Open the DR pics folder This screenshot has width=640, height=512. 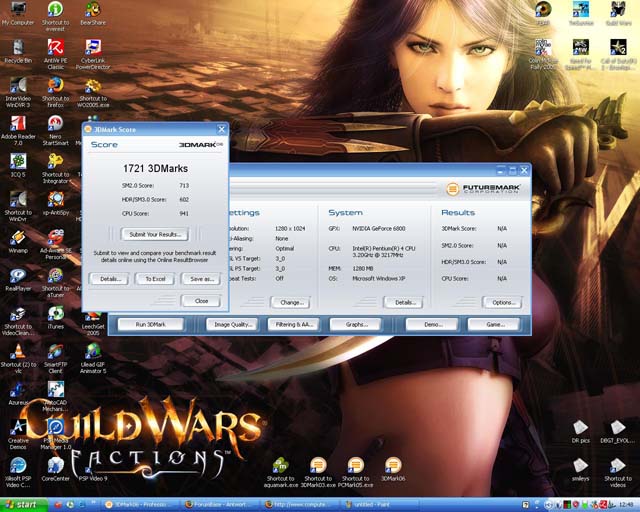(x=580, y=432)
